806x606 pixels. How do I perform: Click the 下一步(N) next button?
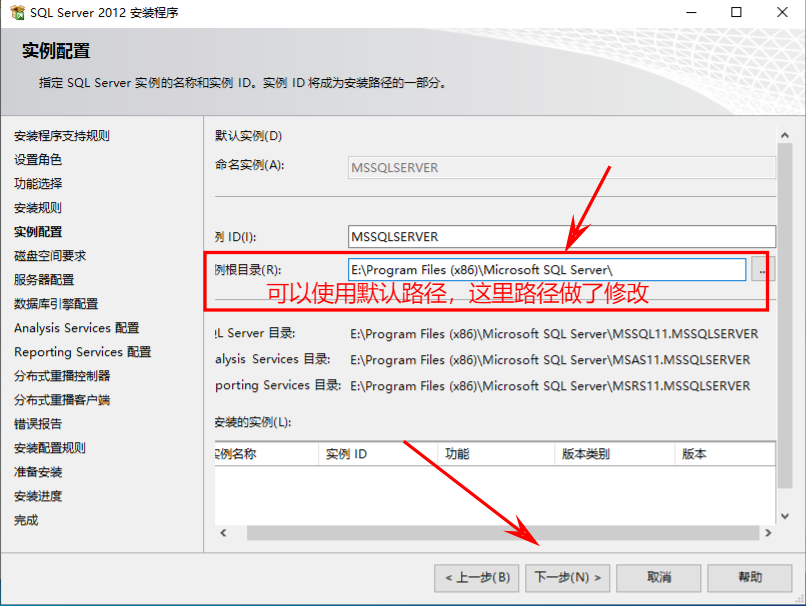click(567, 578)
